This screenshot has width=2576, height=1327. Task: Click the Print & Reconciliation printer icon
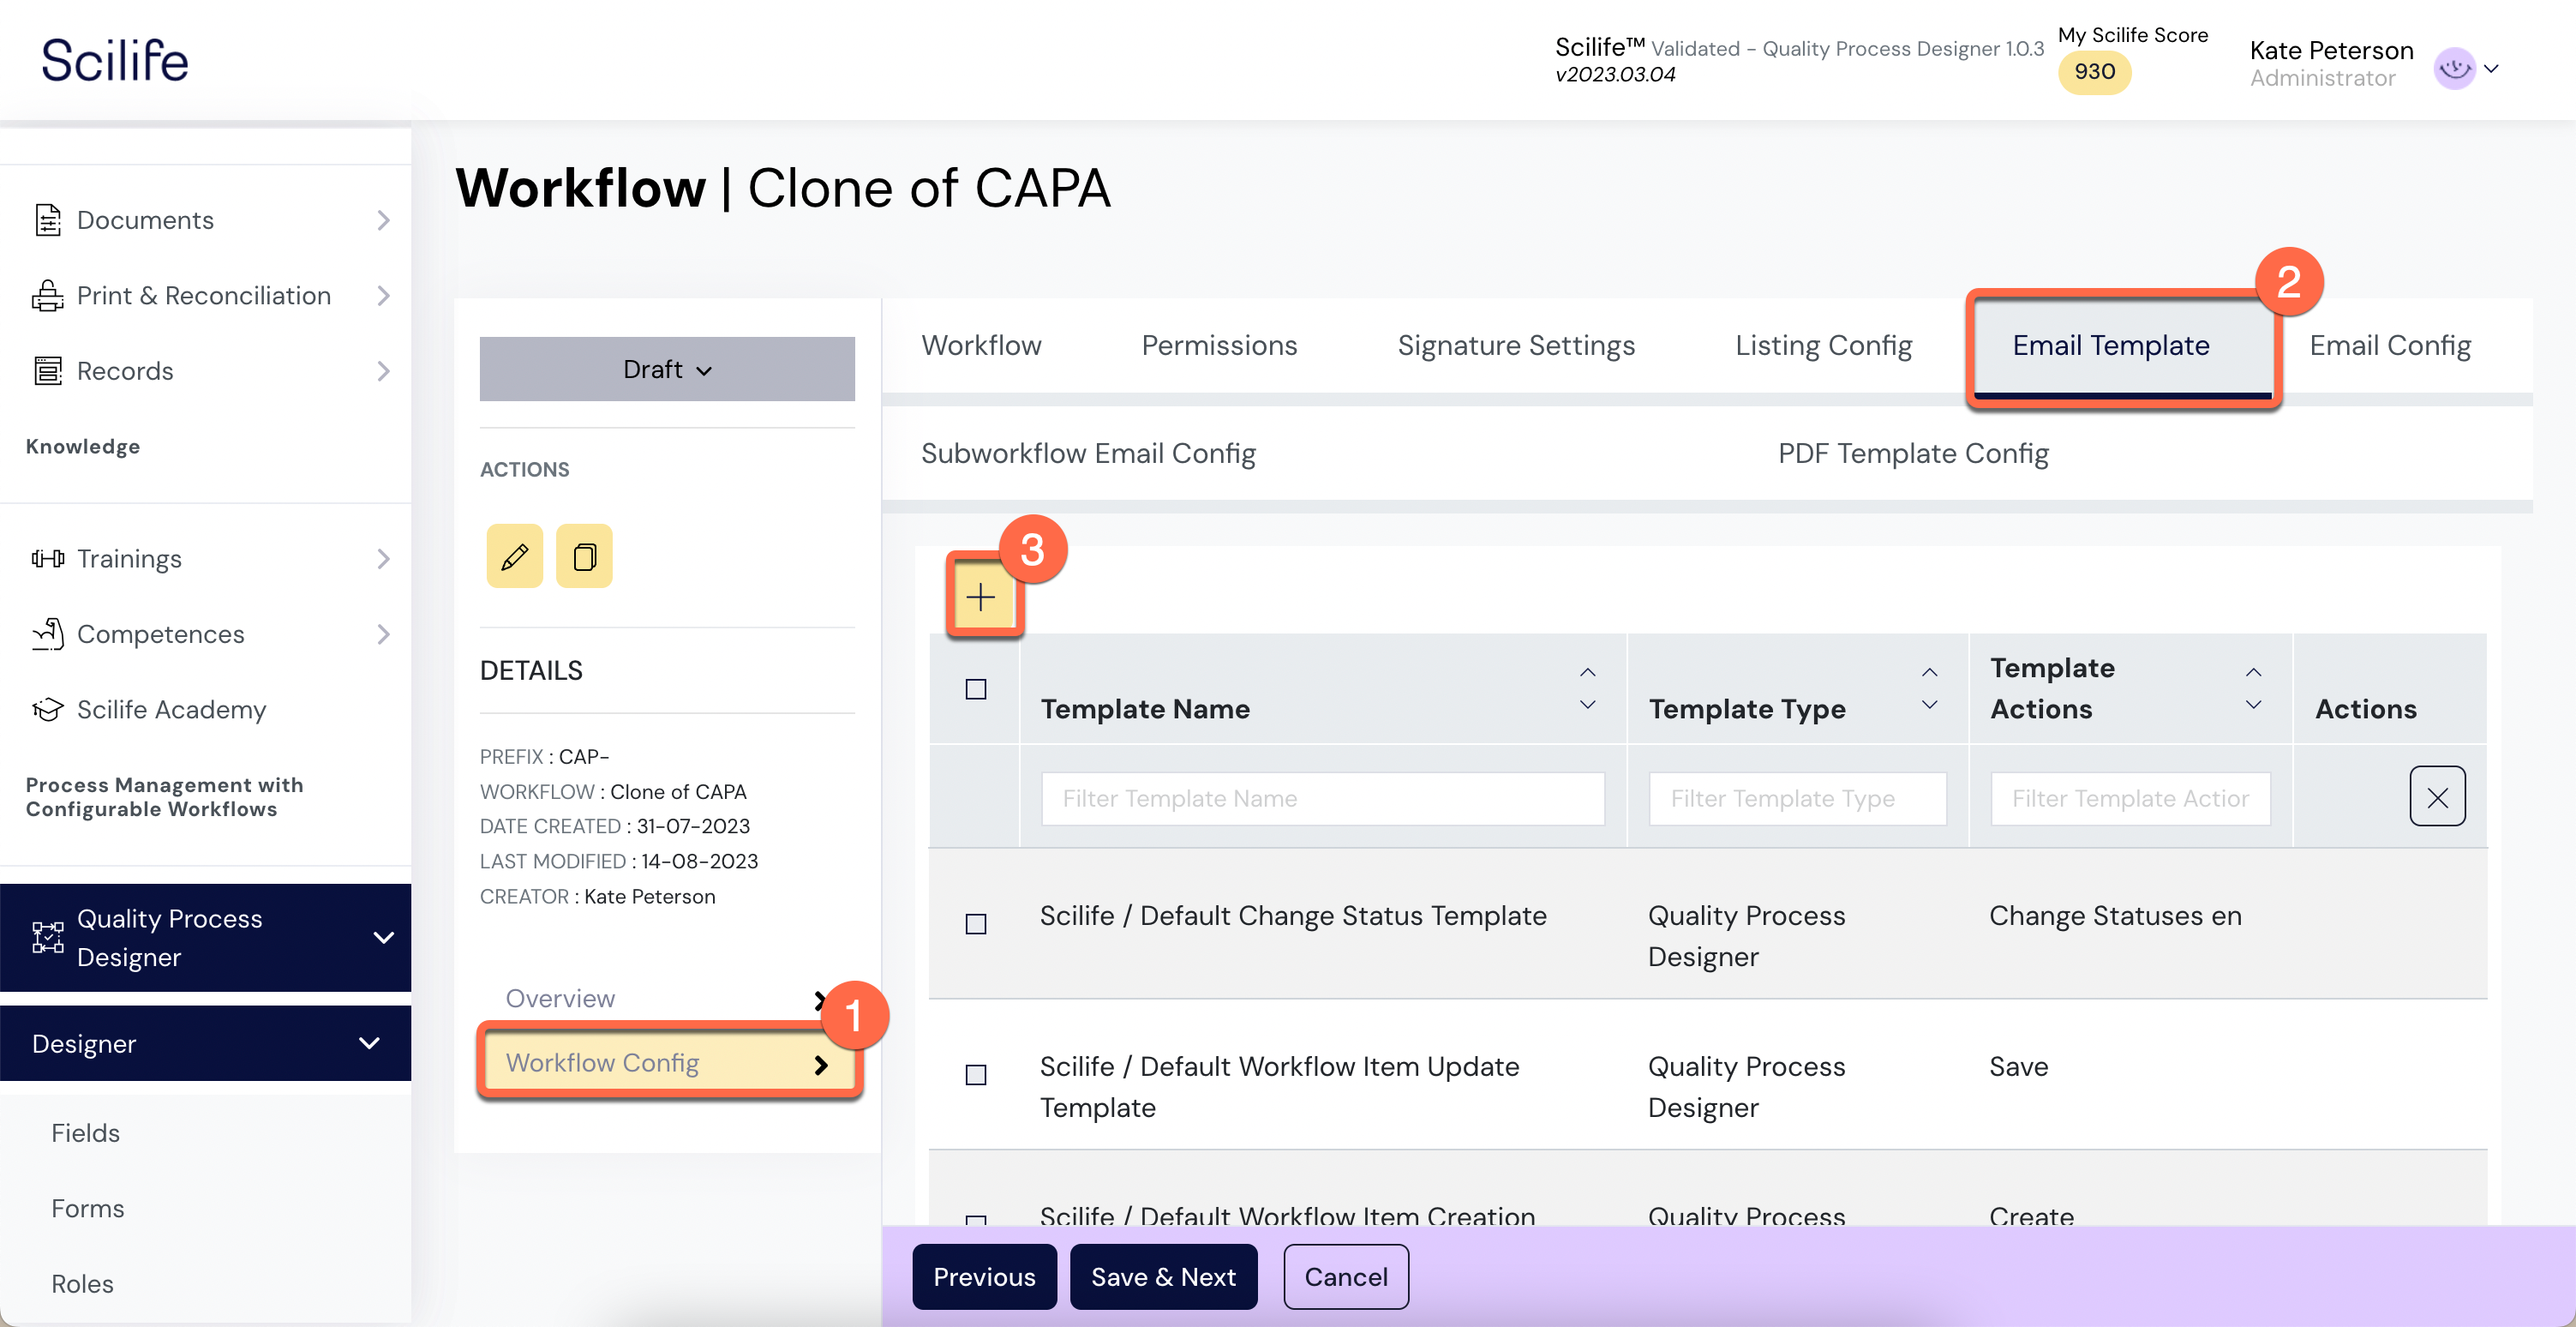[x=47, y=296]
